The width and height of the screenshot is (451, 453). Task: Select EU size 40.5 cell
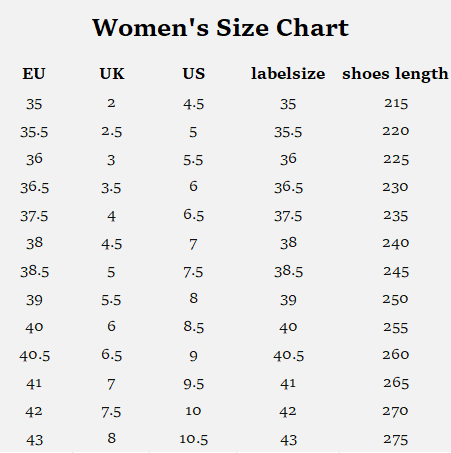[x=35, y=356]
